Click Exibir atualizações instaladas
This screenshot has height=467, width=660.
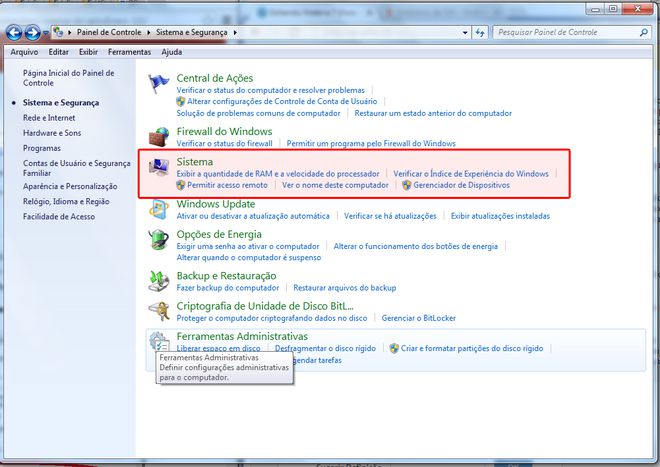[500, 216]
